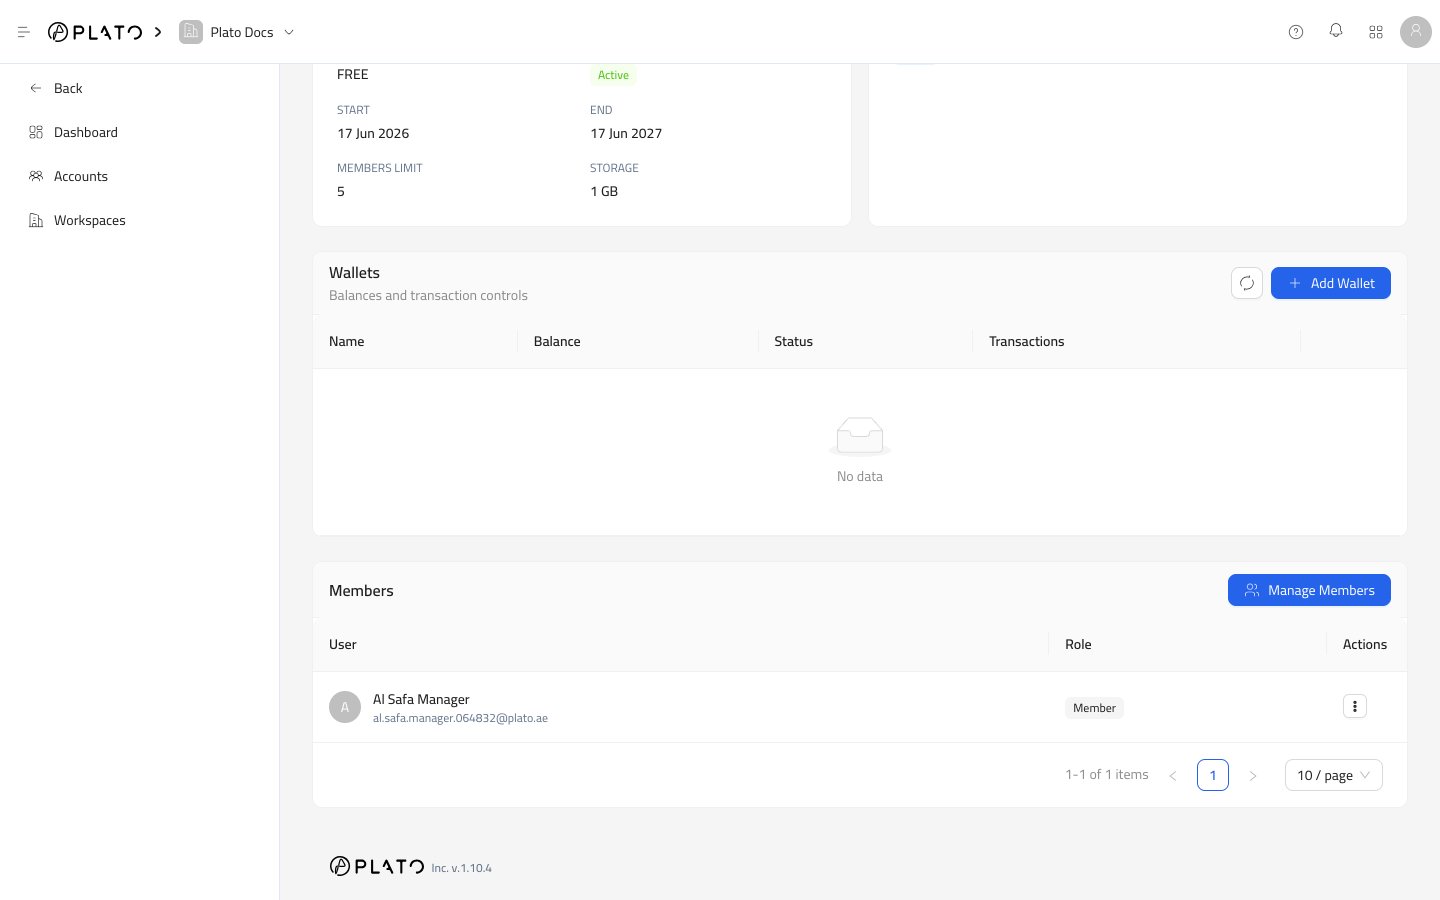
Task: Open the Plato logo home link
Action: pos(95,32)
